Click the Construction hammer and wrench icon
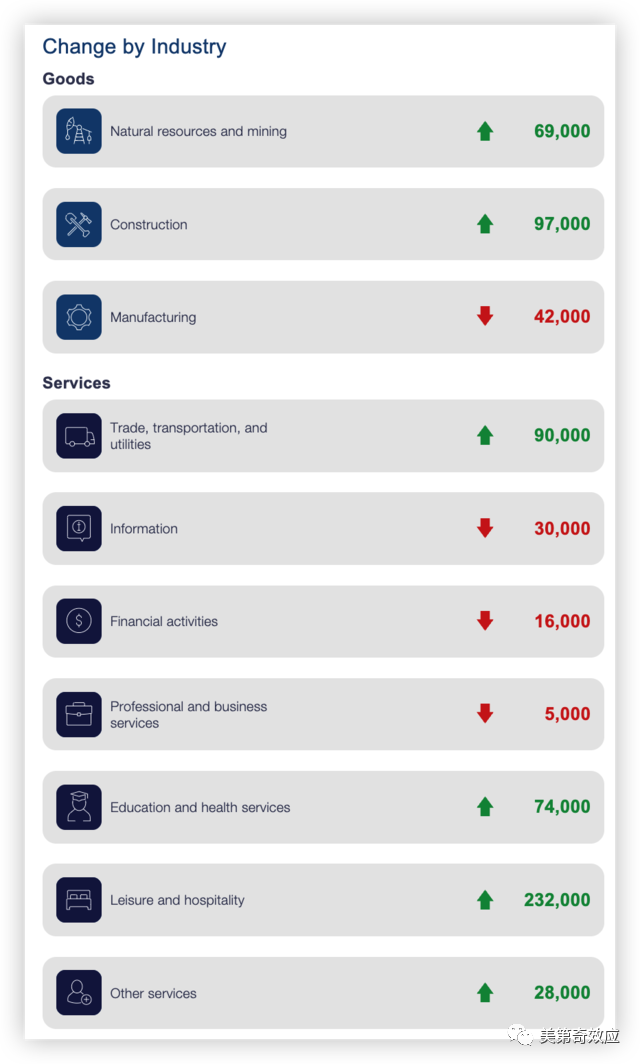This screenshot has width=640, height=1064. click(x=79, y=224)
